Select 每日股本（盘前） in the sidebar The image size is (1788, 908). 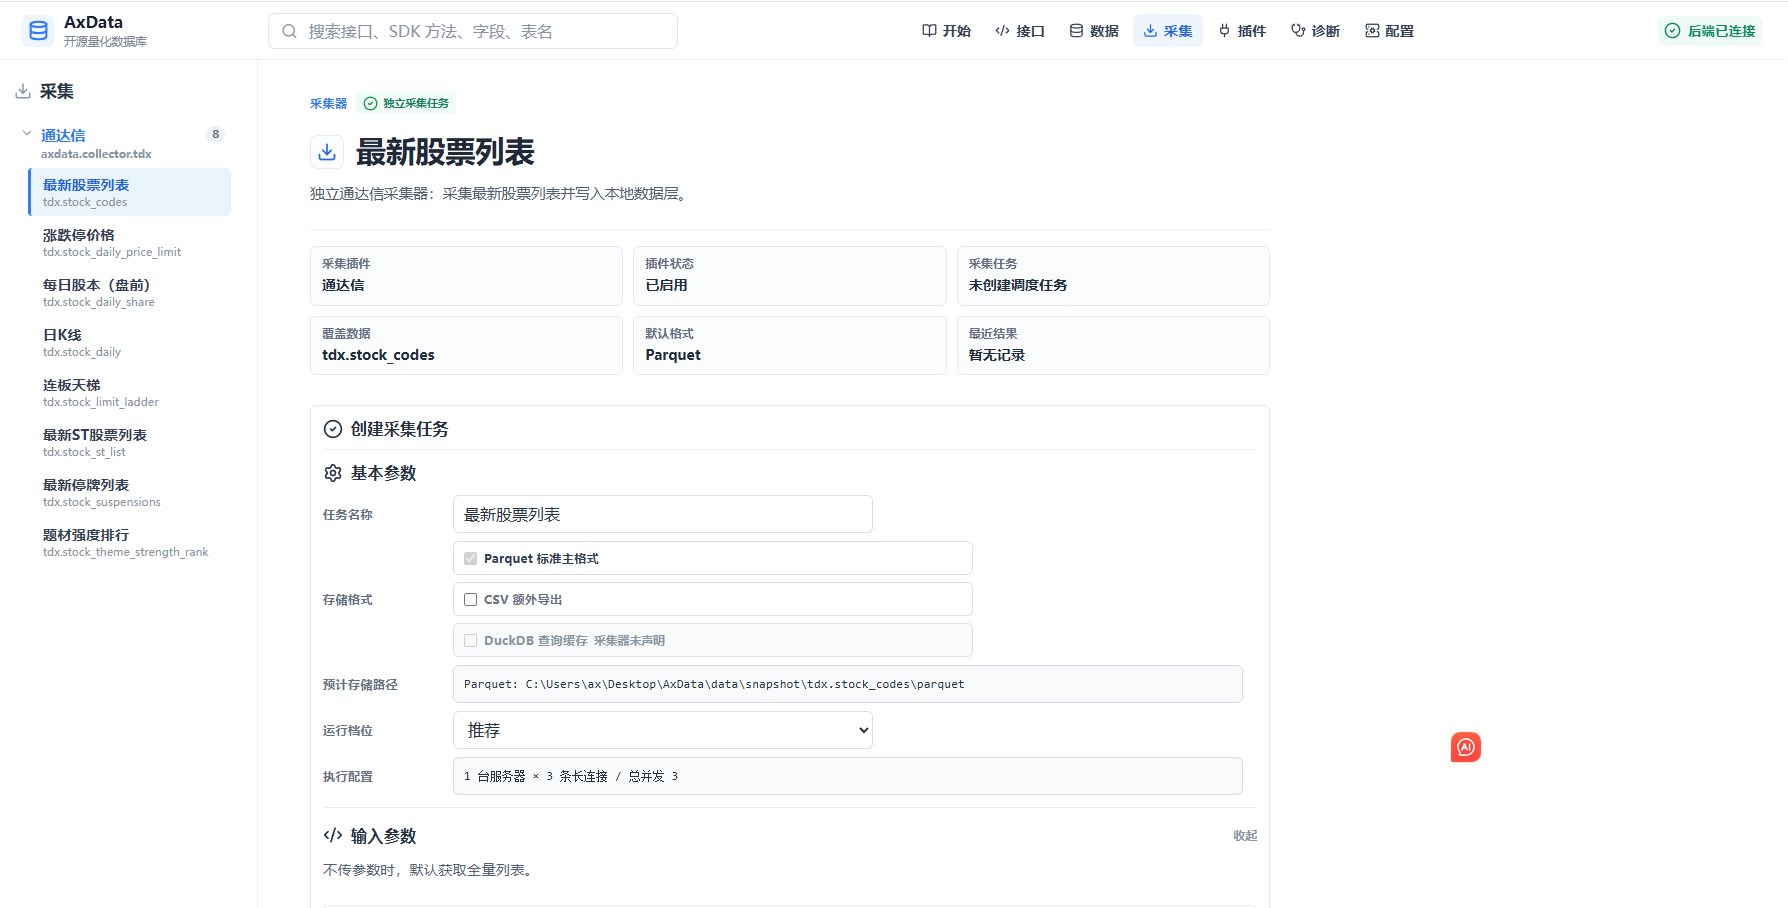[130, 292]
